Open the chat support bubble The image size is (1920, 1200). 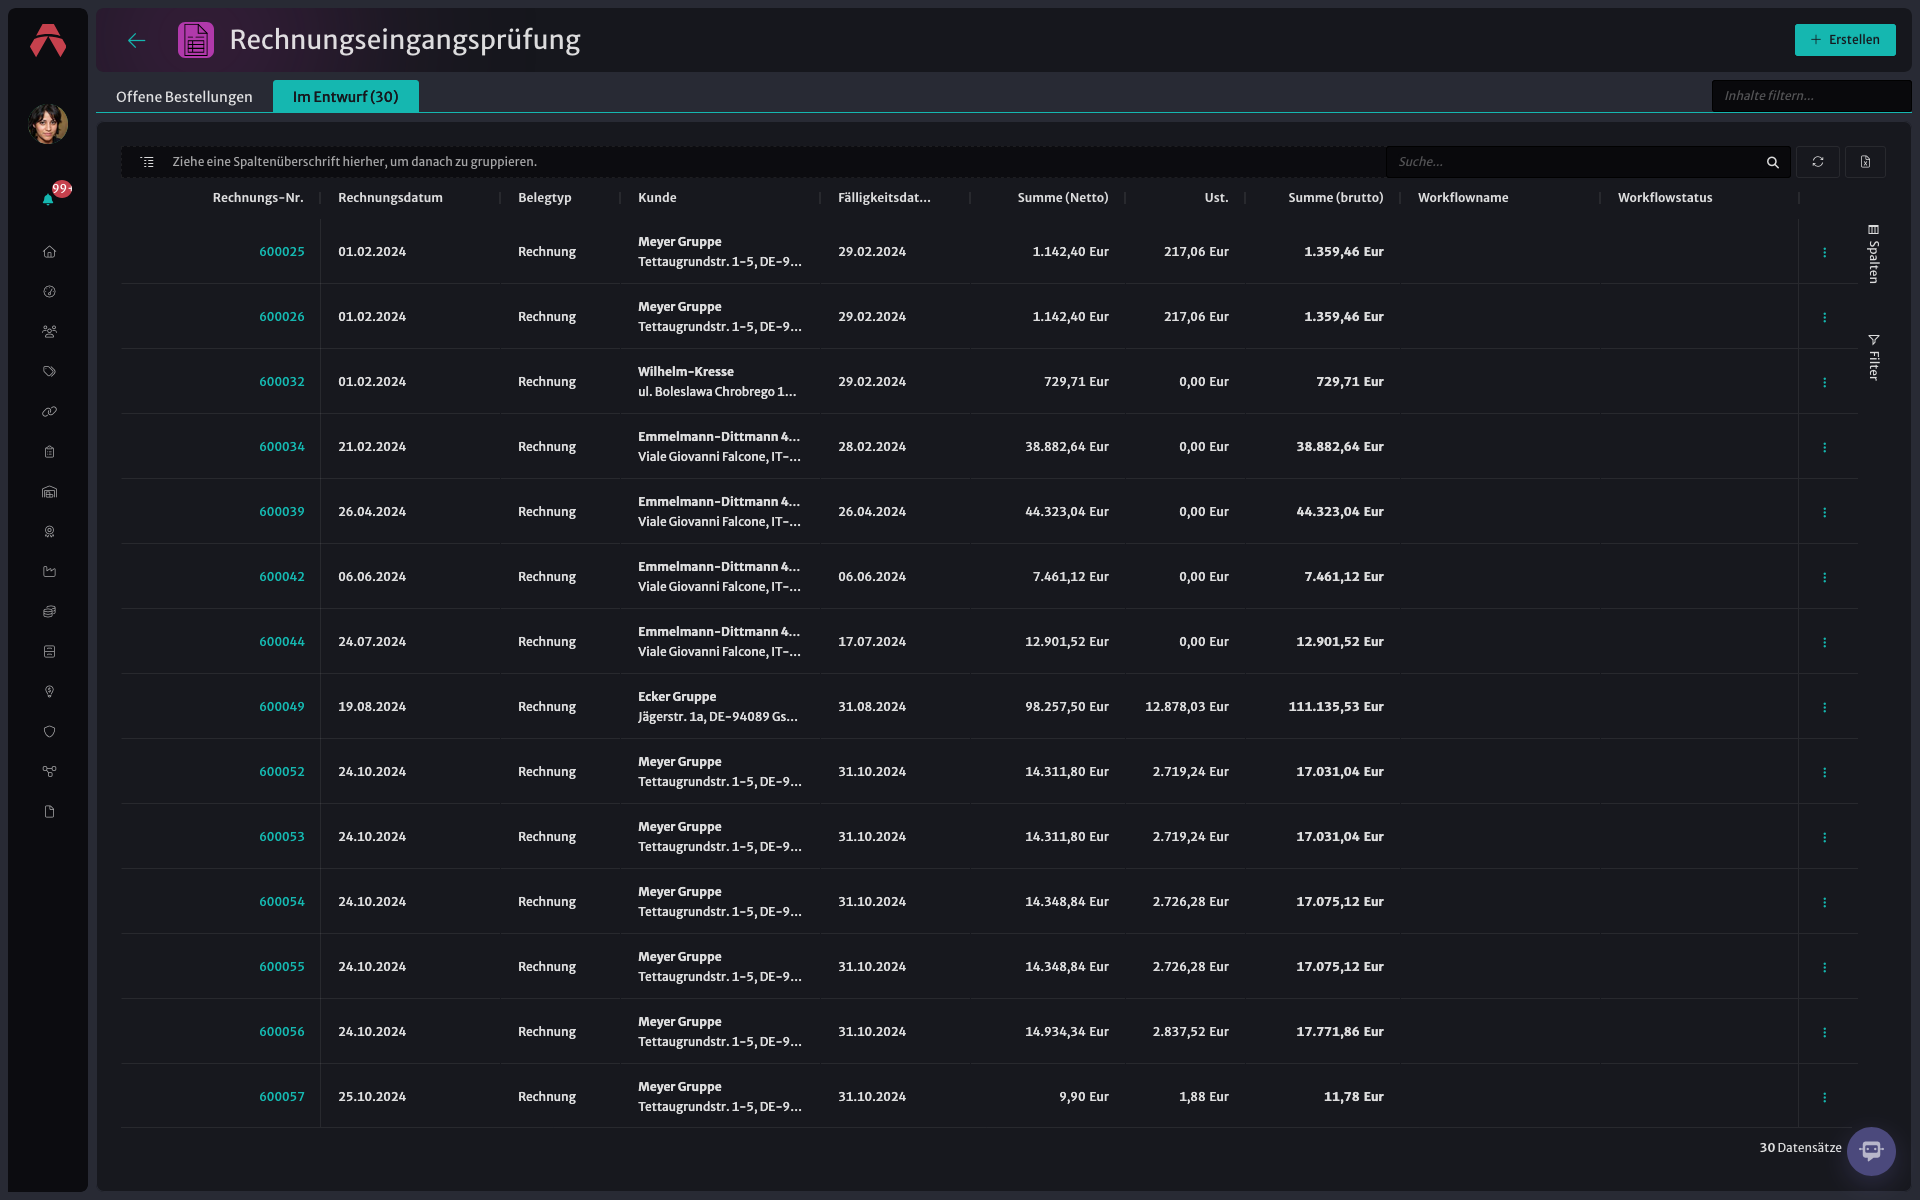[x=1871, y=1151]
